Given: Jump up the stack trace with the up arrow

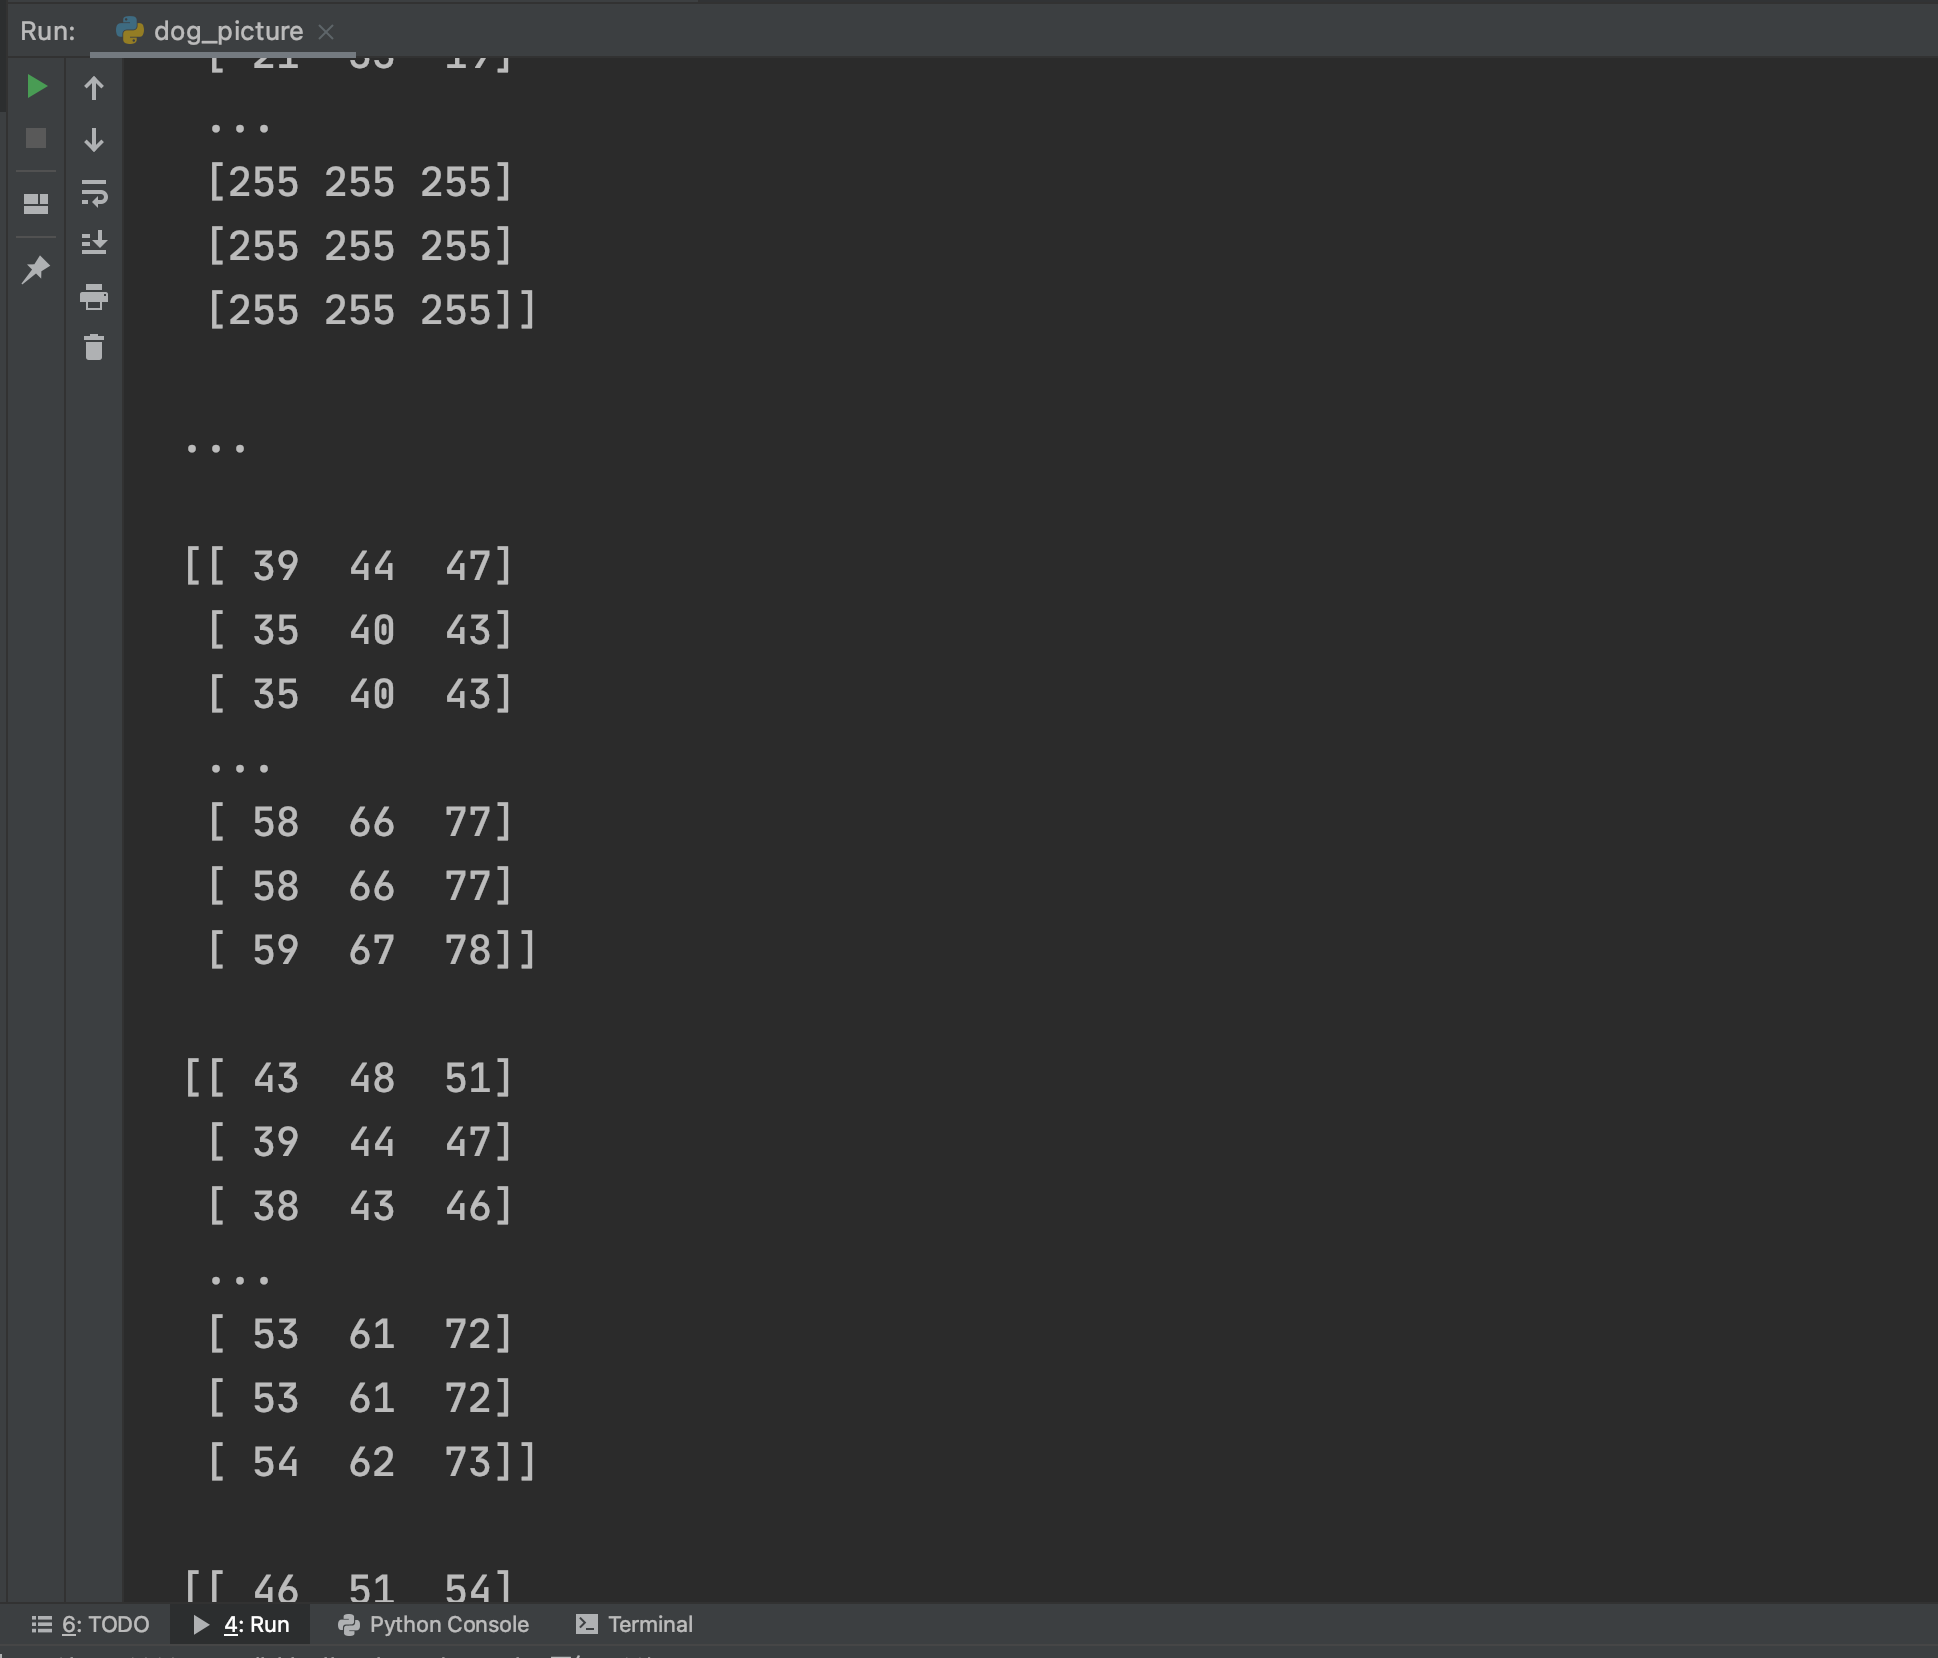Looking at the screenshot, I should tap(94, 88).
